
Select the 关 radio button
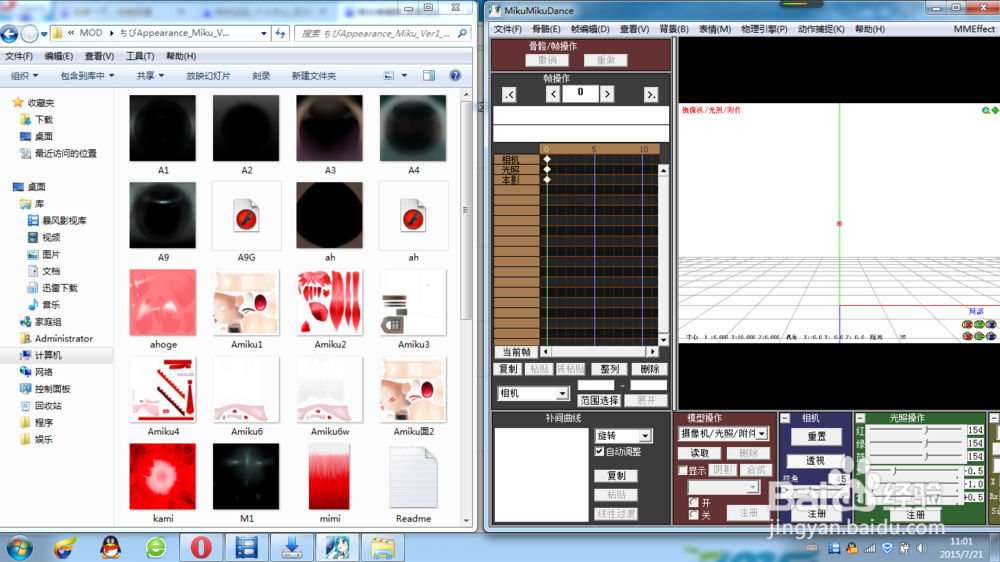(694, 514)
